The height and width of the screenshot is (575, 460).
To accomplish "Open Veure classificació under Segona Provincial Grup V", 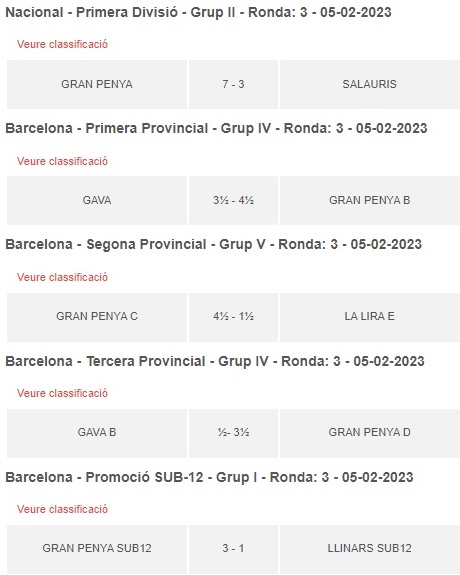I will 62,277.
